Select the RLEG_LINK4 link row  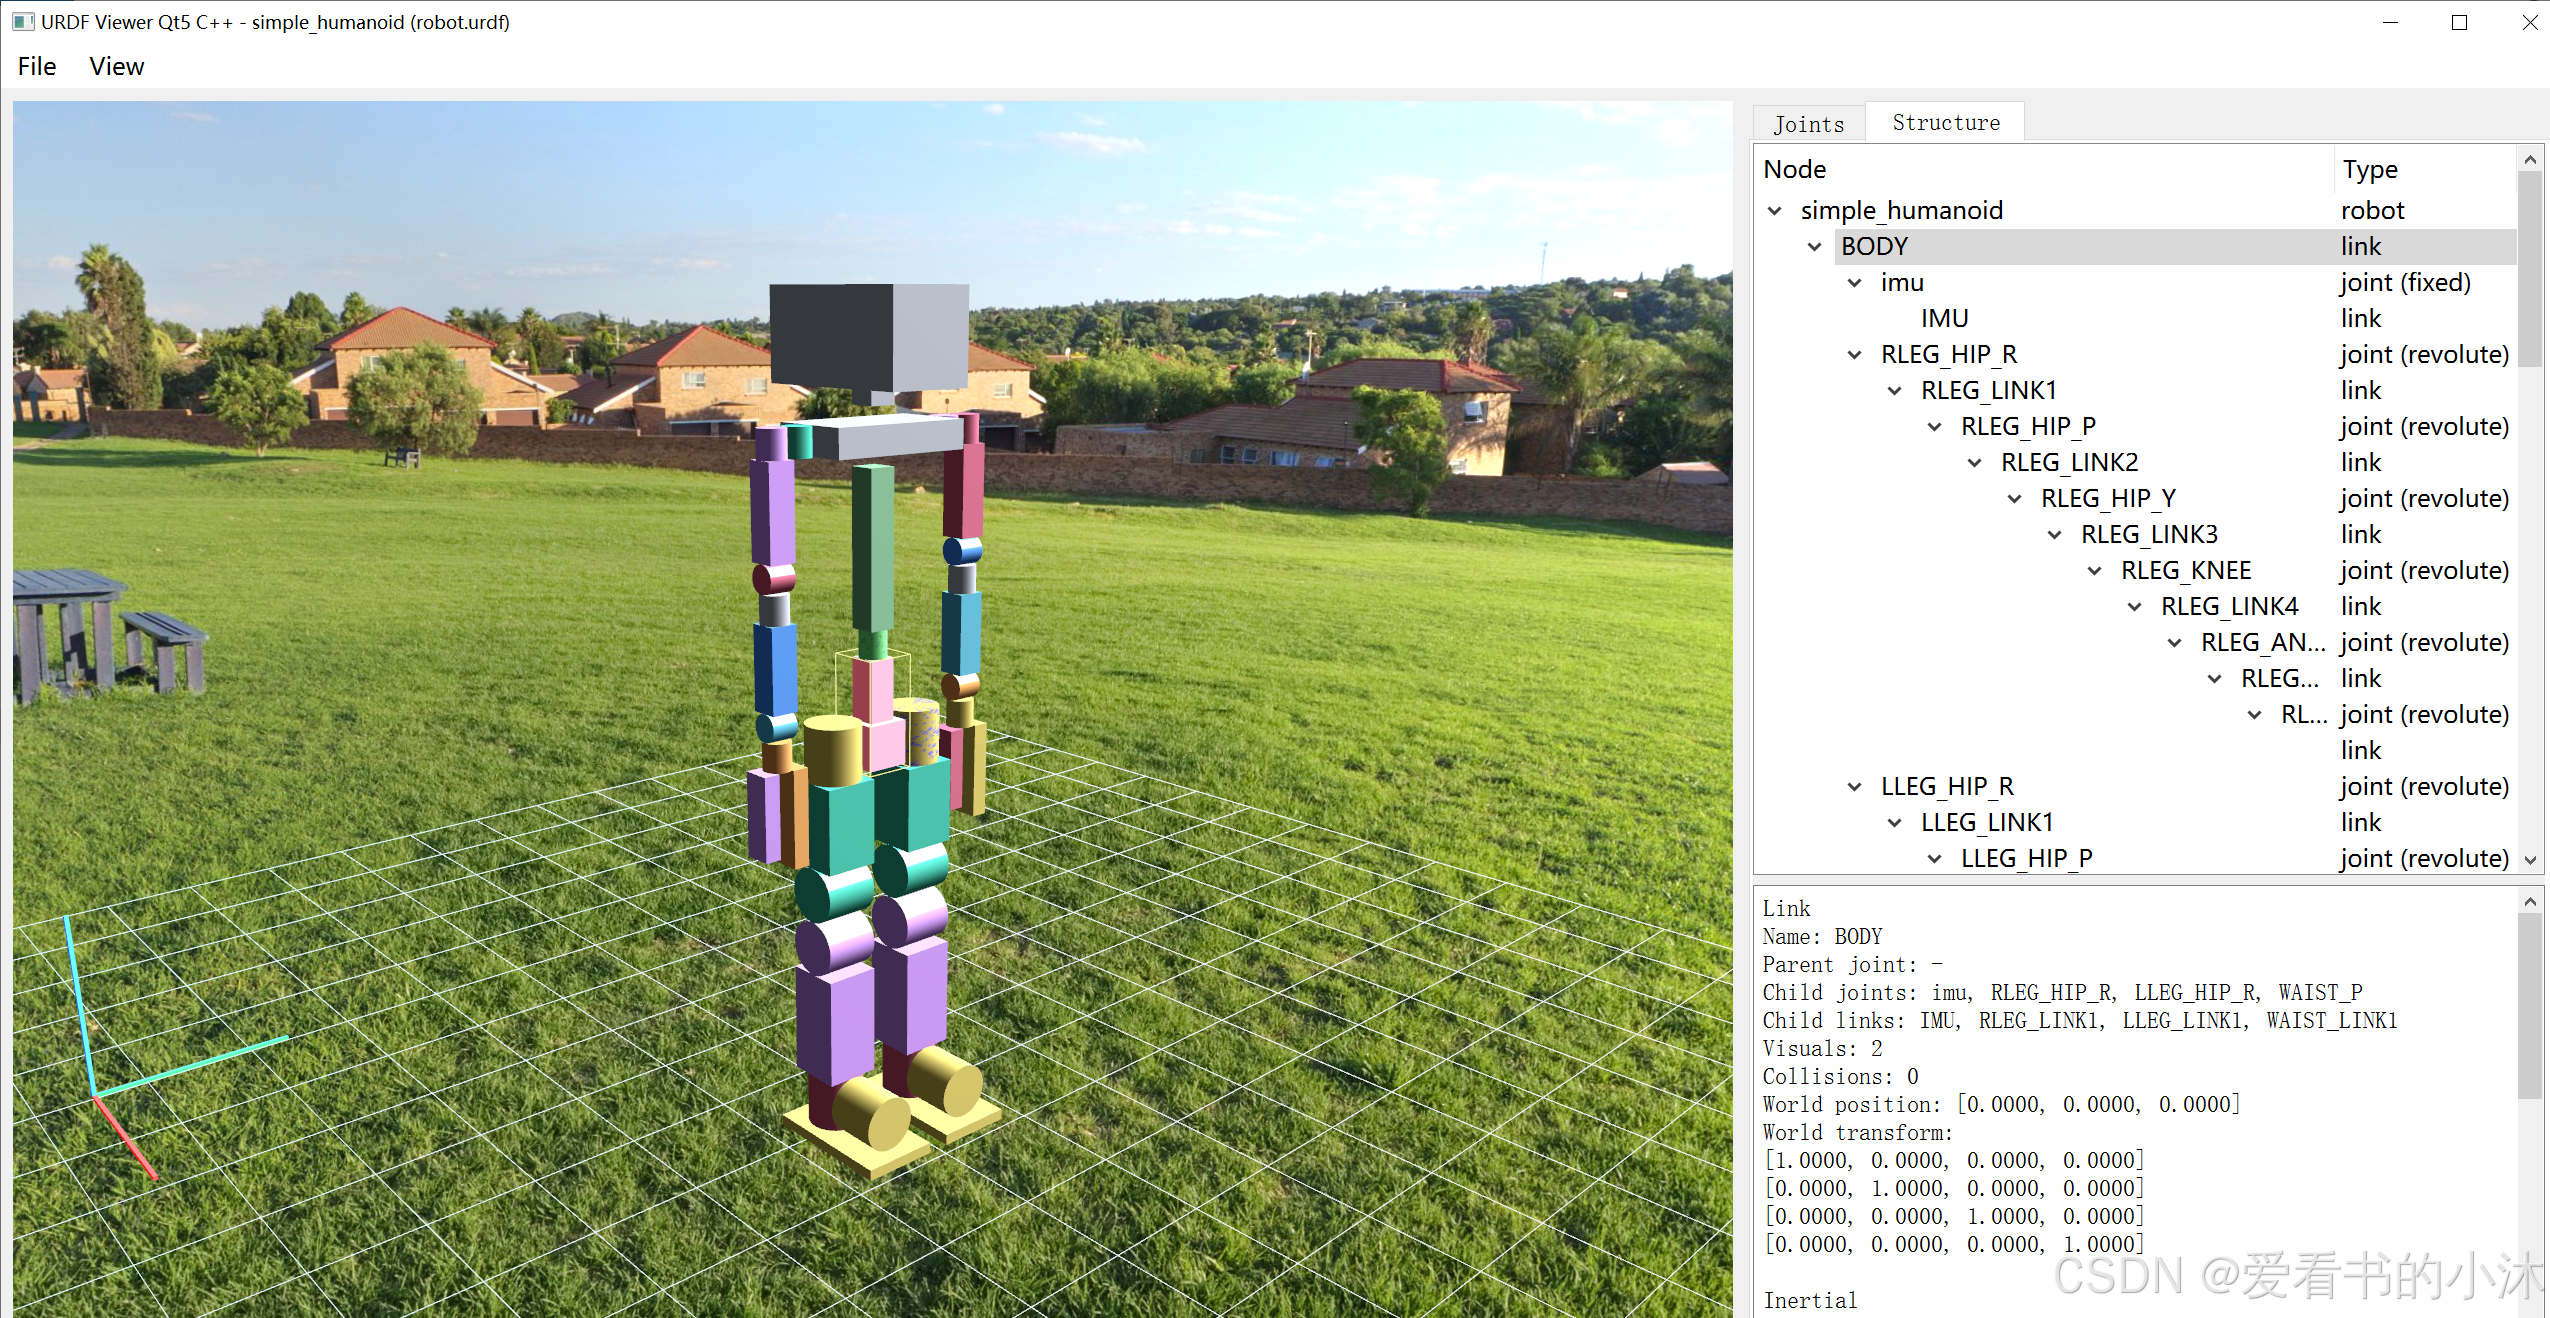click(2136, 607)
